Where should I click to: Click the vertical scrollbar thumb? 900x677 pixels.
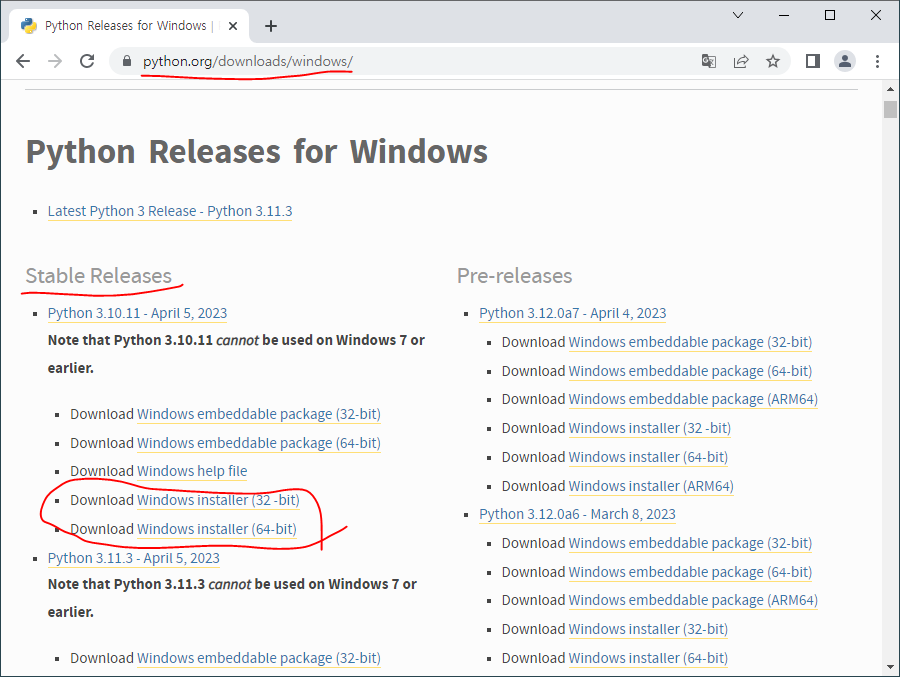[x=890, y=109]
